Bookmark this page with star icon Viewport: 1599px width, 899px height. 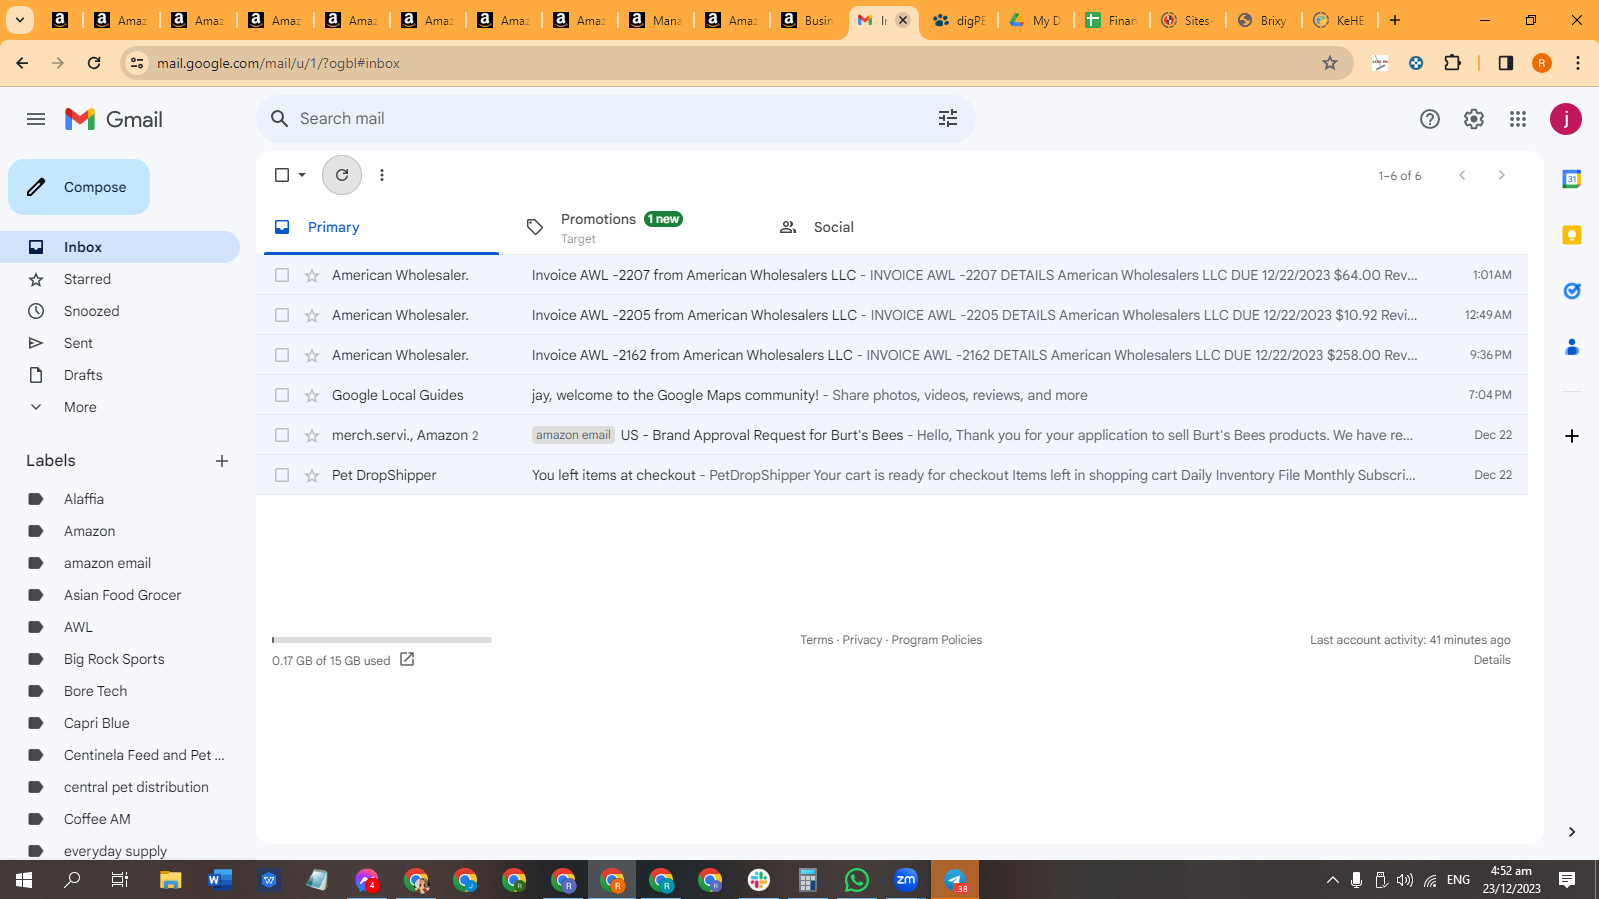click(x=1330, y=63)
